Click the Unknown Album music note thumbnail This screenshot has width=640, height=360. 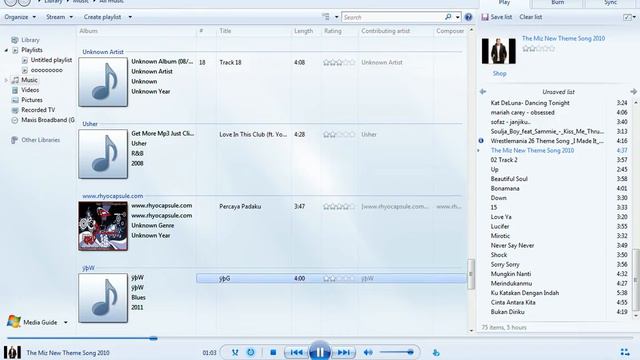coord(103,82)
